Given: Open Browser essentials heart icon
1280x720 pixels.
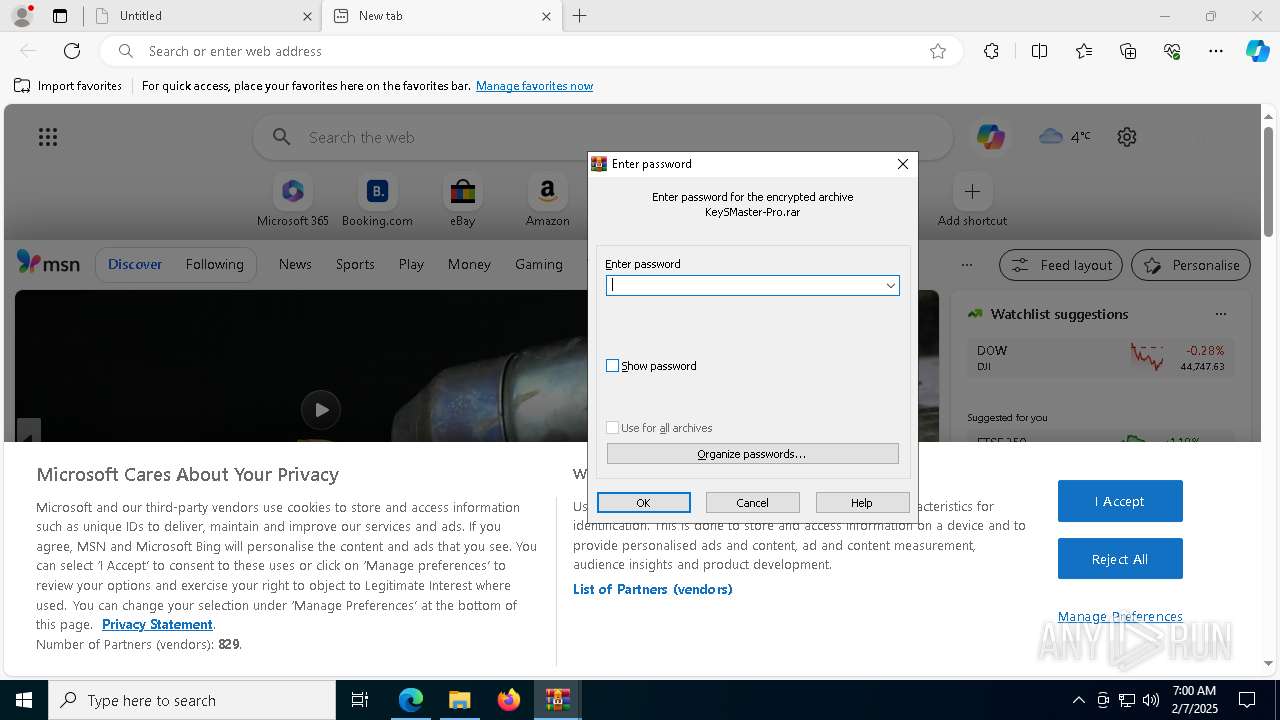Looking at the screenshot, I should click(1172, 51).
